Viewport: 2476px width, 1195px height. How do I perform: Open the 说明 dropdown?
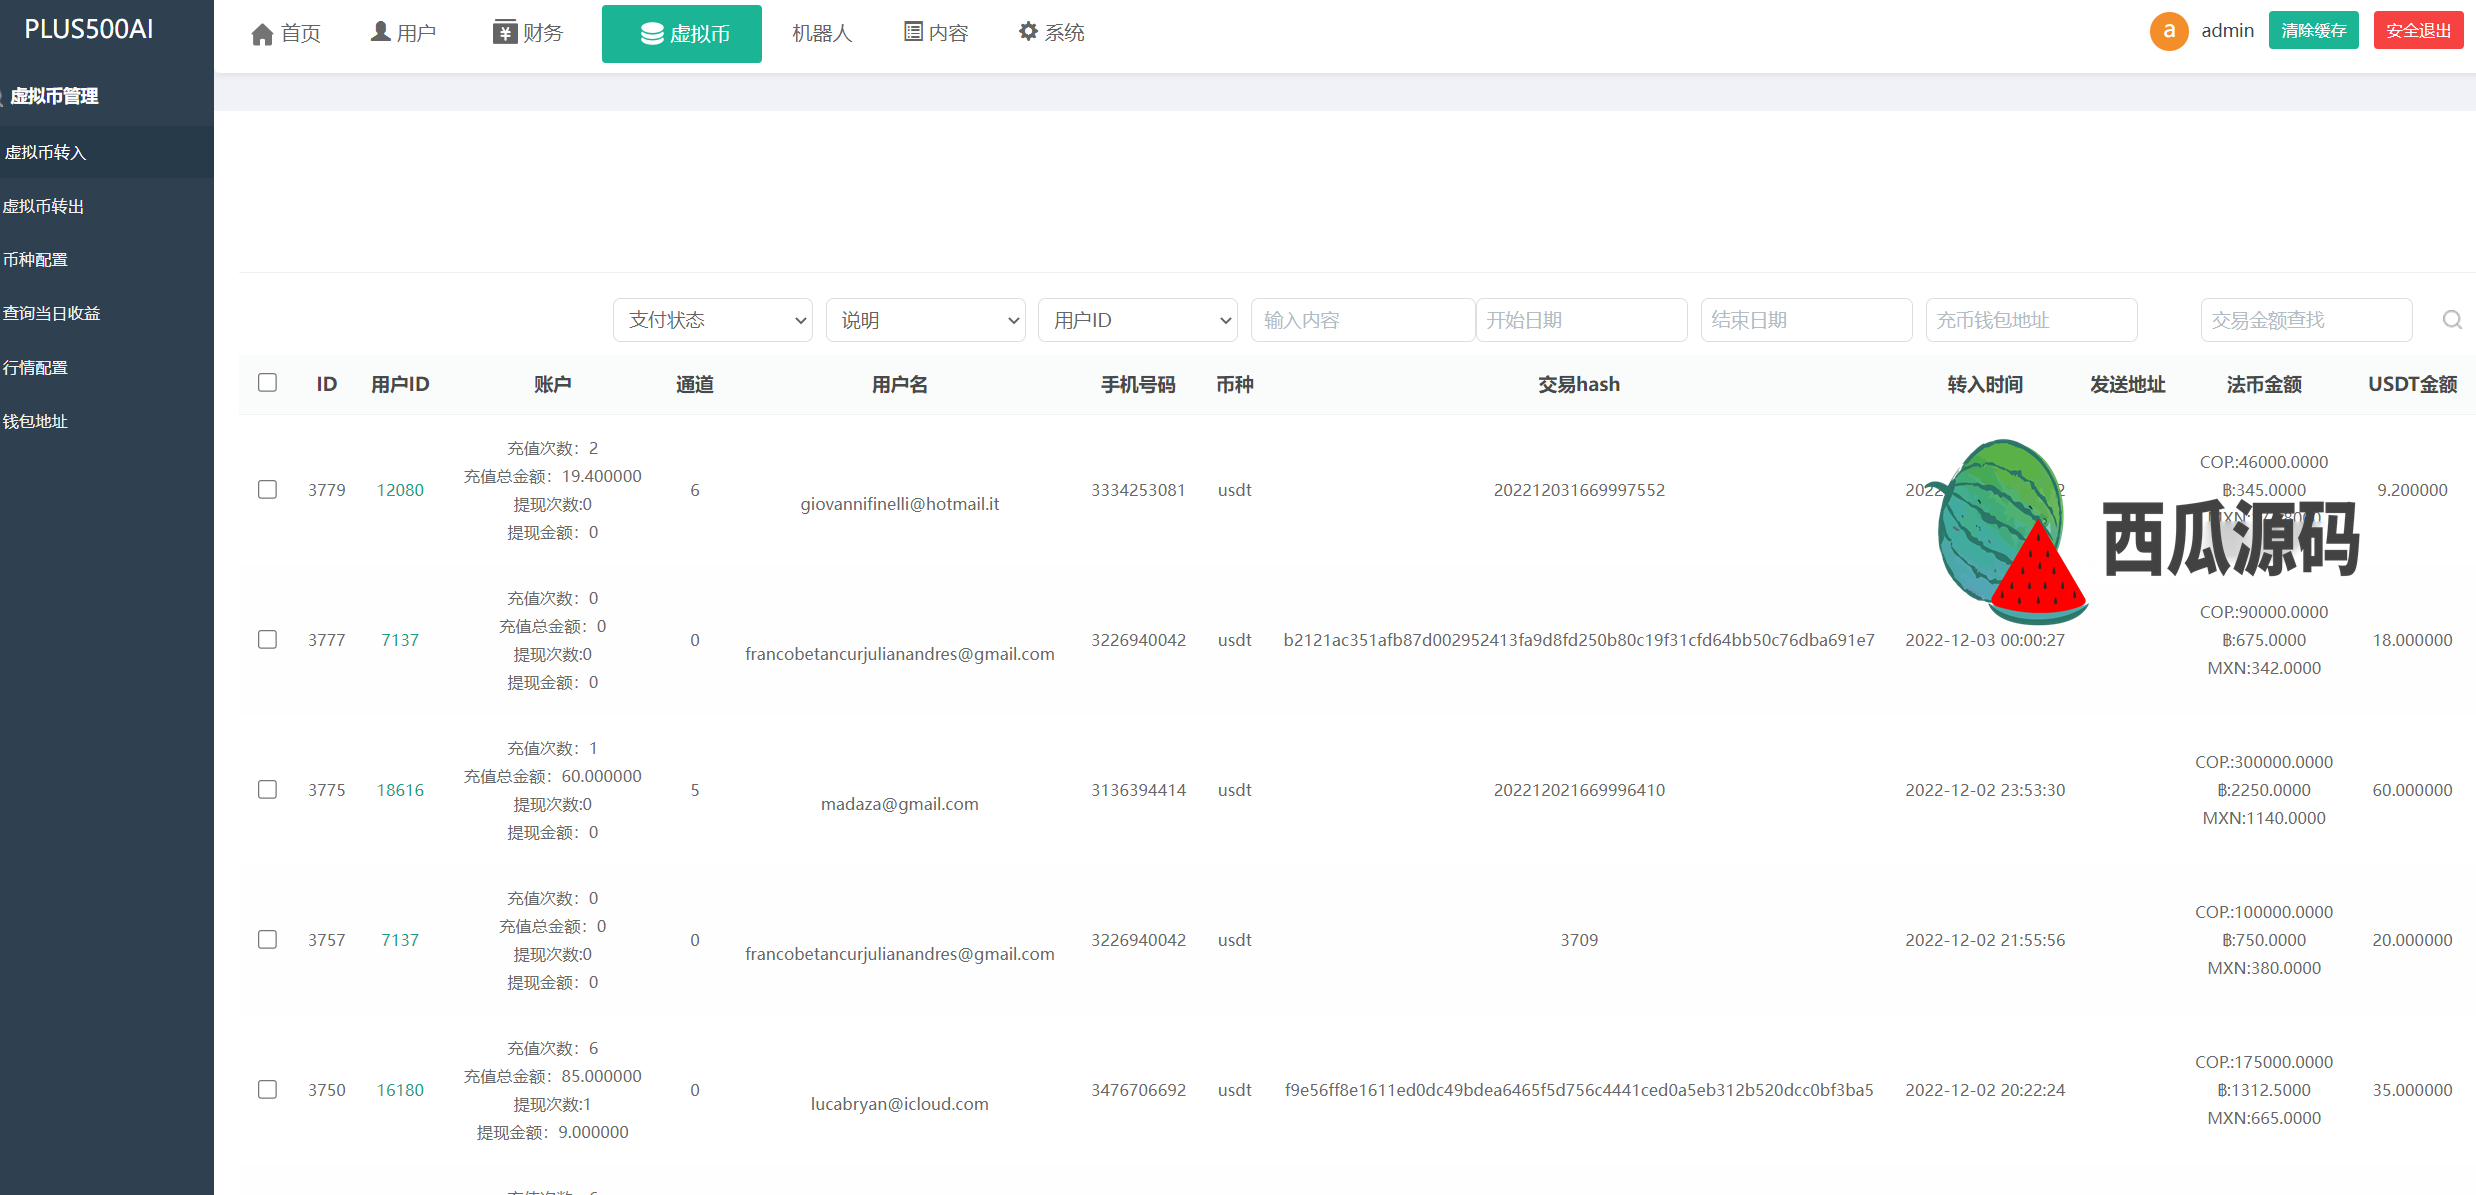926,320
